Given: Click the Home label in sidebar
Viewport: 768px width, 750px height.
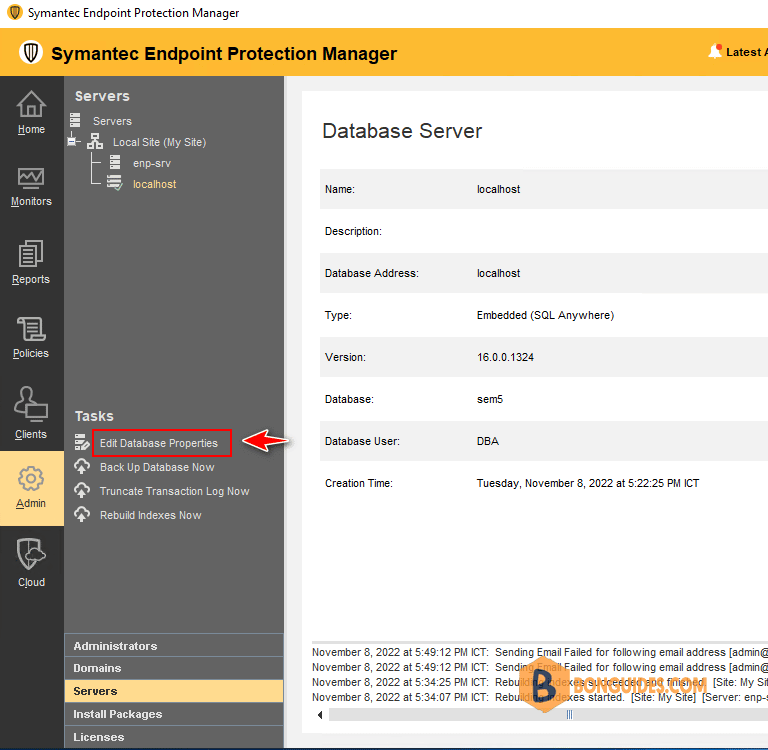Looking at the screenshot, I should 31,129.
